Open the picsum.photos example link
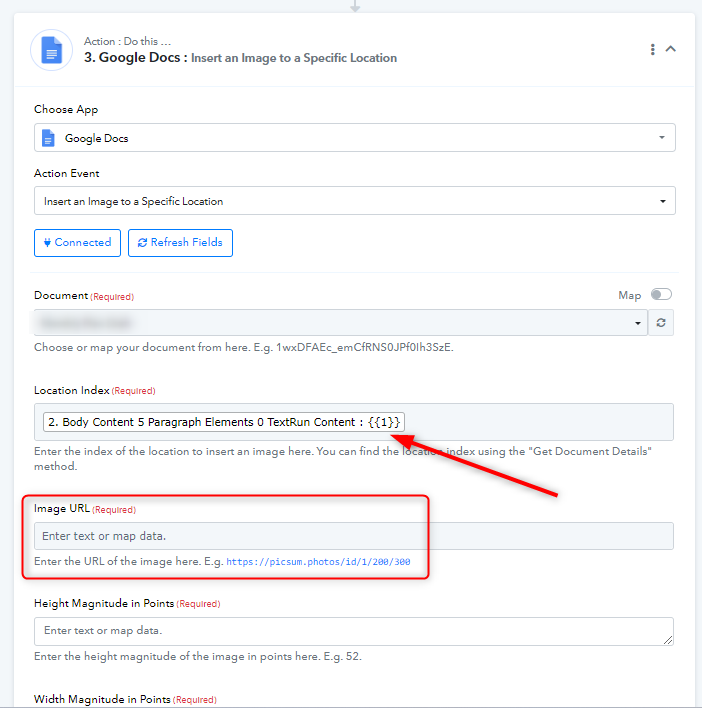This screenshot has width=702, height=708. pyautogui.click(x=318, y=562)
